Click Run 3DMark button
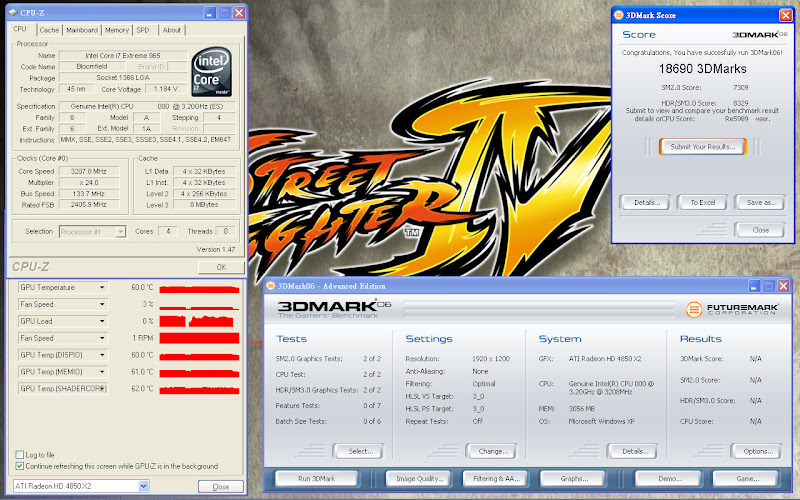Screen dimensions: 800x500 (x=316, y=479)
